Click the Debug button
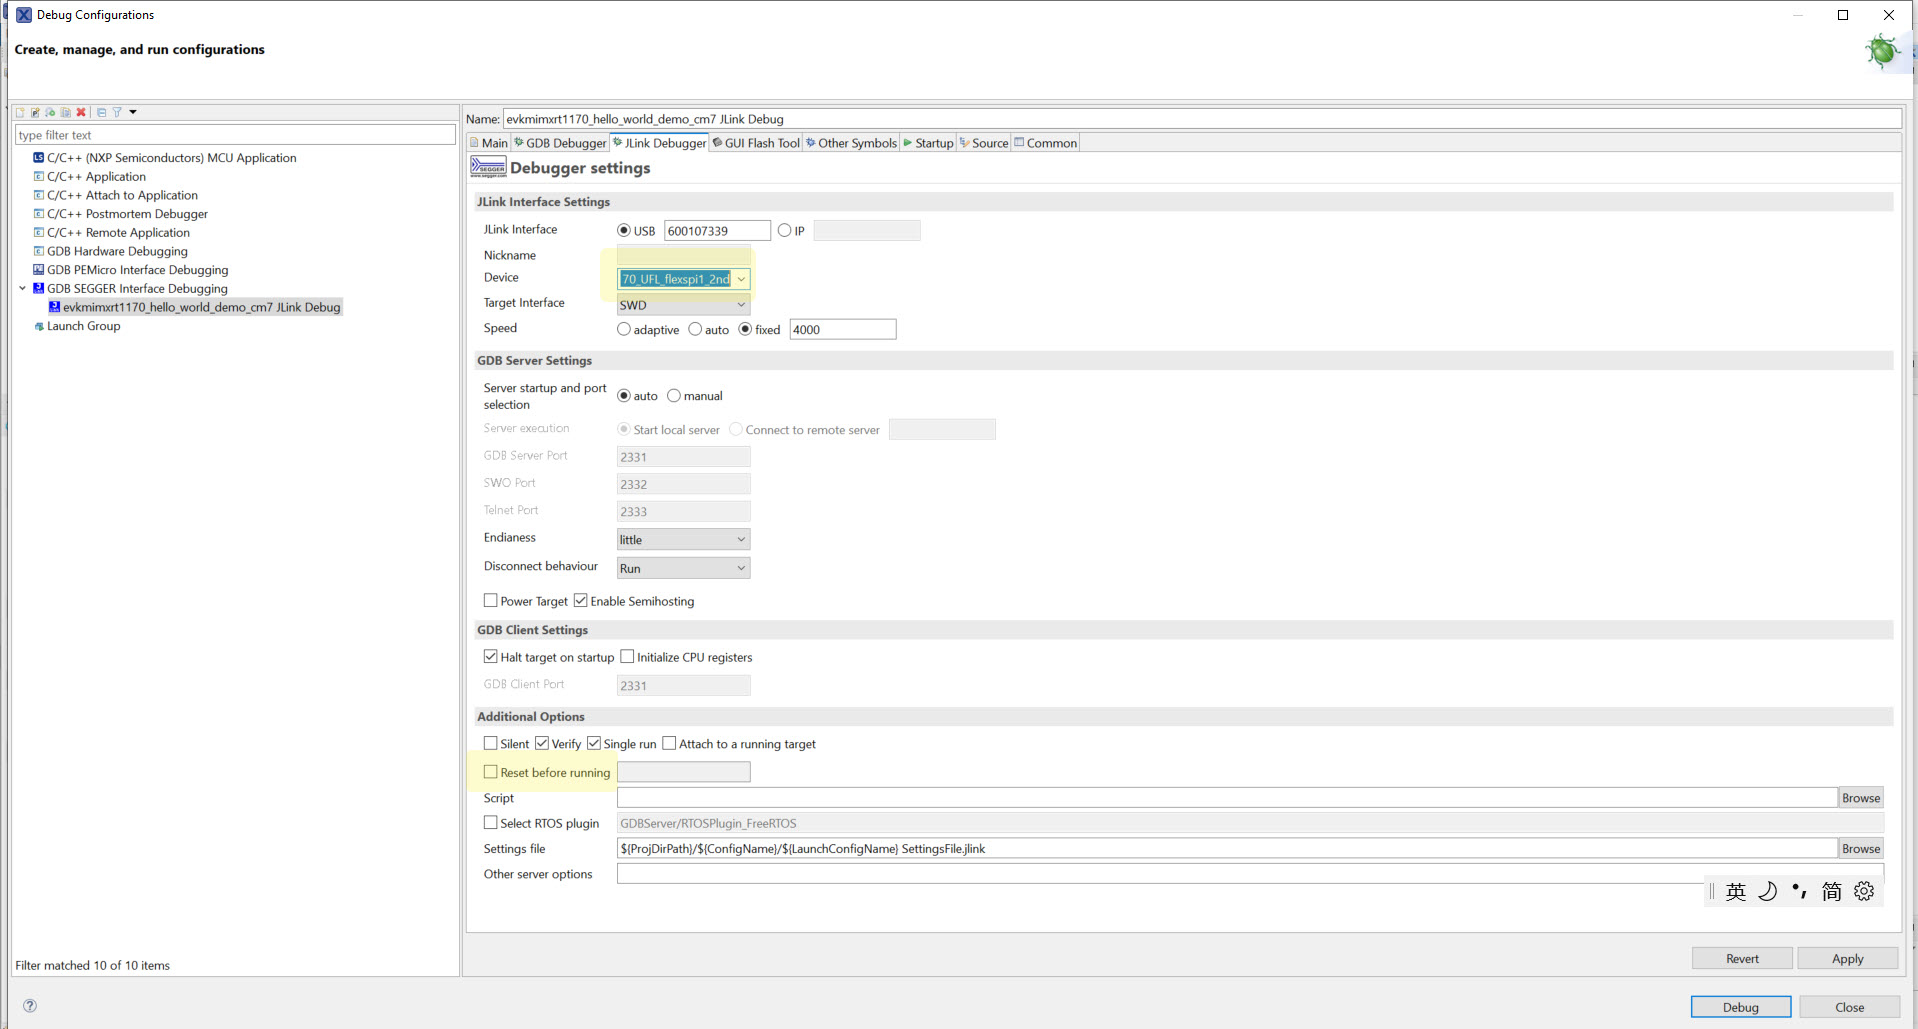 pyautogui.click(x=1740, y=1007)
